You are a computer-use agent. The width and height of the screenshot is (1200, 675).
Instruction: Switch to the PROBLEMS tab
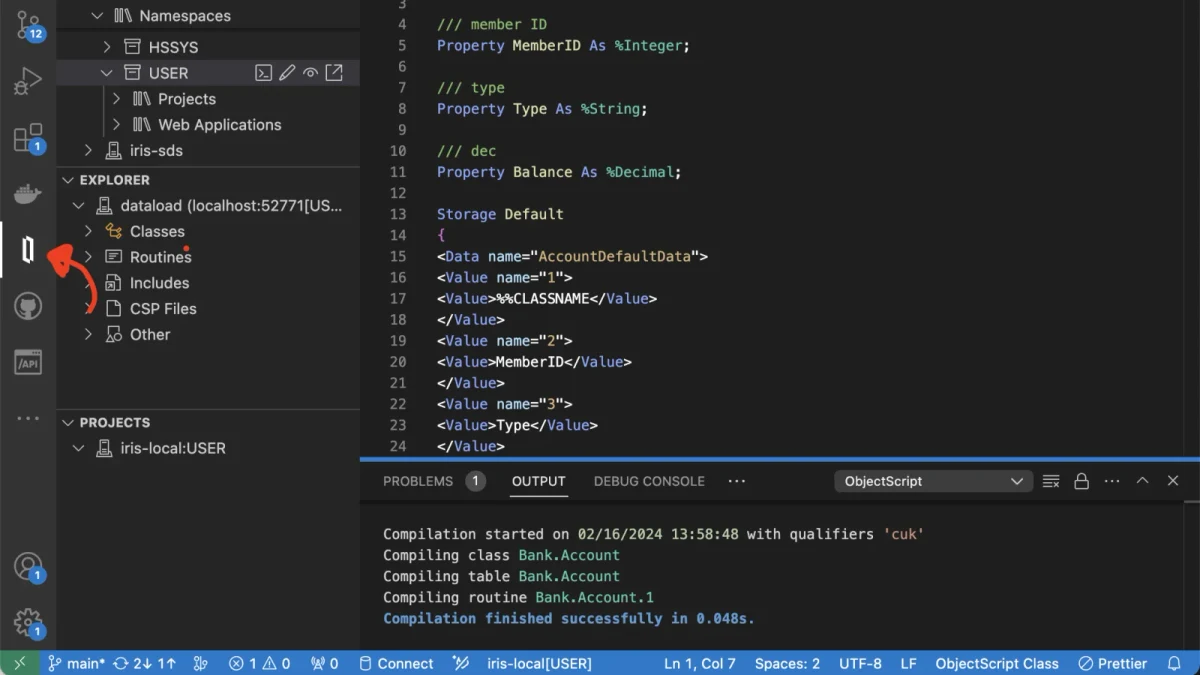pyautogui.click(x=418, y=481)
